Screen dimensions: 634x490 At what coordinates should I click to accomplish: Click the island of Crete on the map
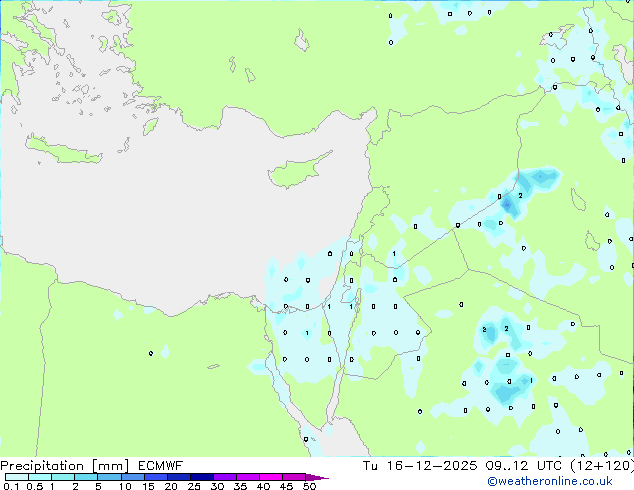(x=63, y=150)
